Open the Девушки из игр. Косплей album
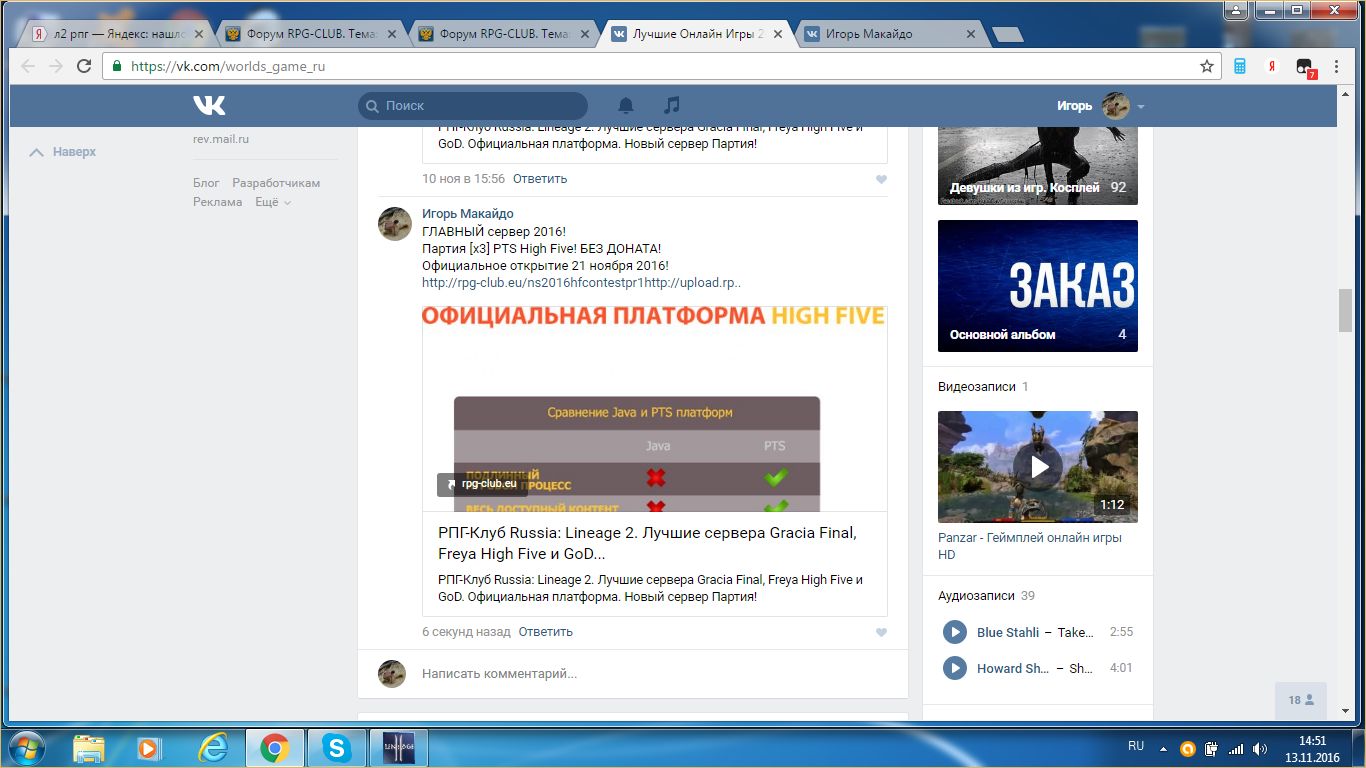The image size is (1366, 768). (1038, 166)
